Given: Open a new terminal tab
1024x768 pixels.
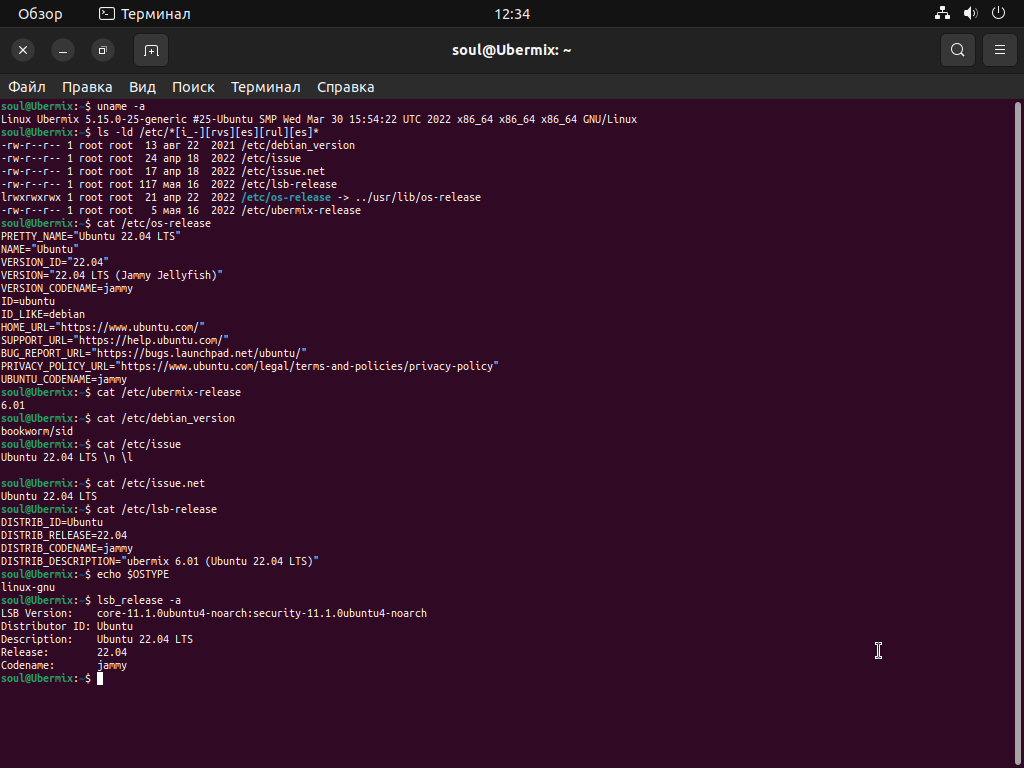Looking at the screenshot, I should (151, 50).
